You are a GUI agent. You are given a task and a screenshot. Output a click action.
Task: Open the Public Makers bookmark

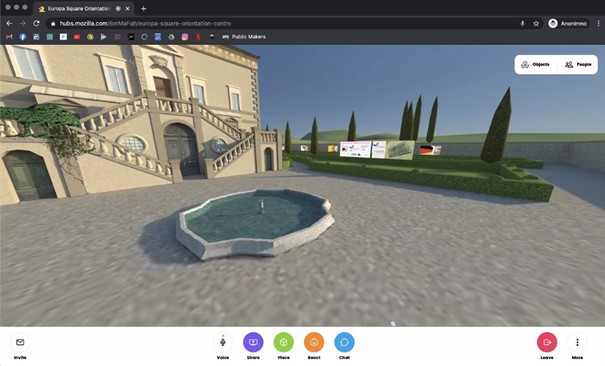pos(244,37)
